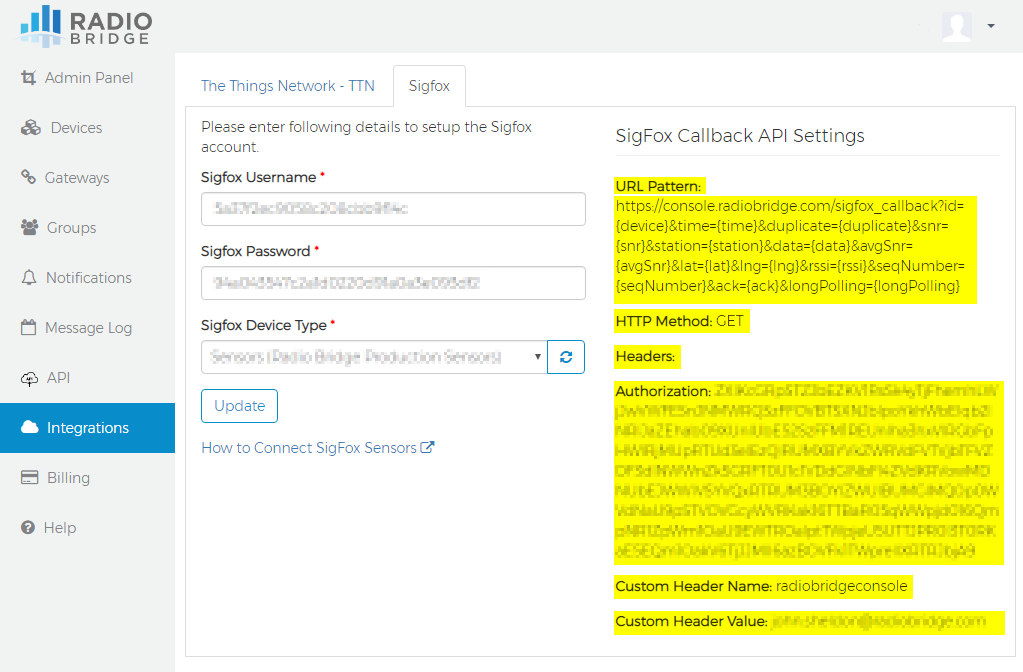Screen dimensions: 1023x672
Task: Click the Sigfox Username label
Action: point(258,177)
